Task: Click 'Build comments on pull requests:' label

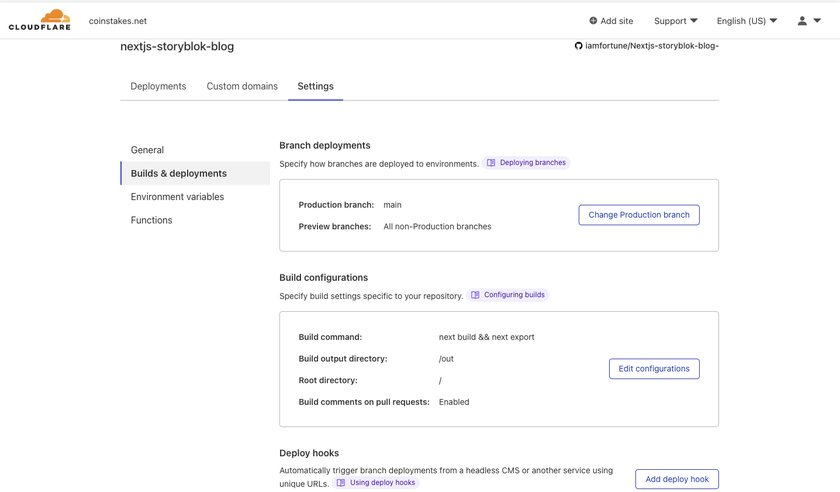Action: pos(364,402)
